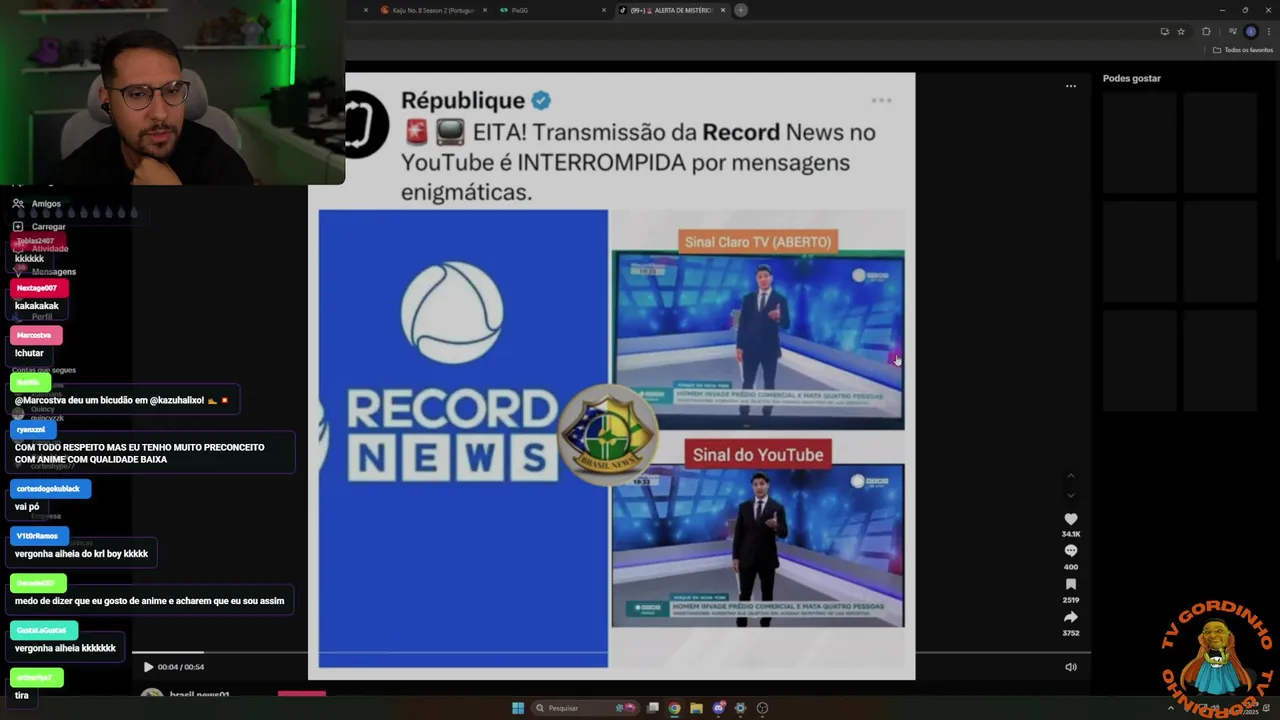Screen dimensions: 1280x720
Task: Go to next video with down chevron
Action: (x=1071, y=495)
